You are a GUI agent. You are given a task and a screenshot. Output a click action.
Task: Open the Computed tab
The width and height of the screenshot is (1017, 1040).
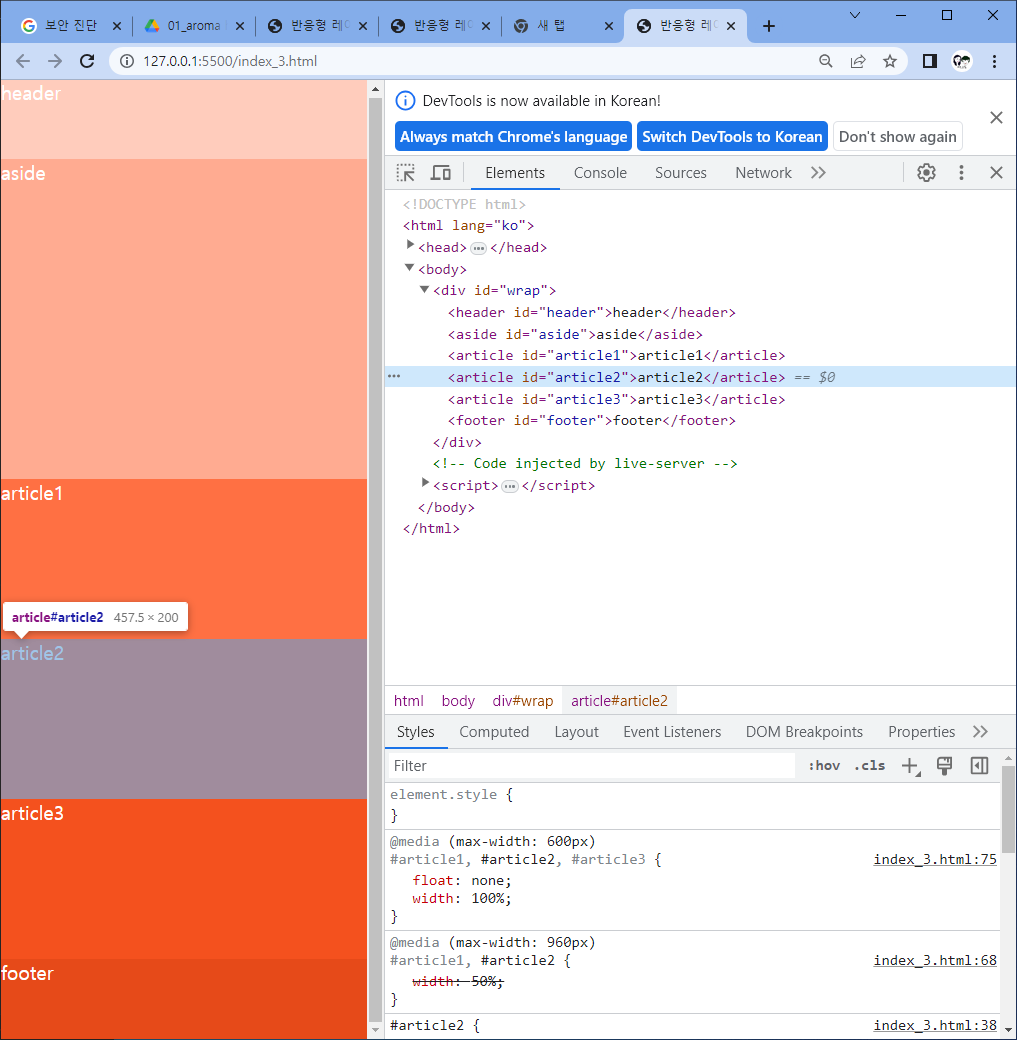[494, 732]
